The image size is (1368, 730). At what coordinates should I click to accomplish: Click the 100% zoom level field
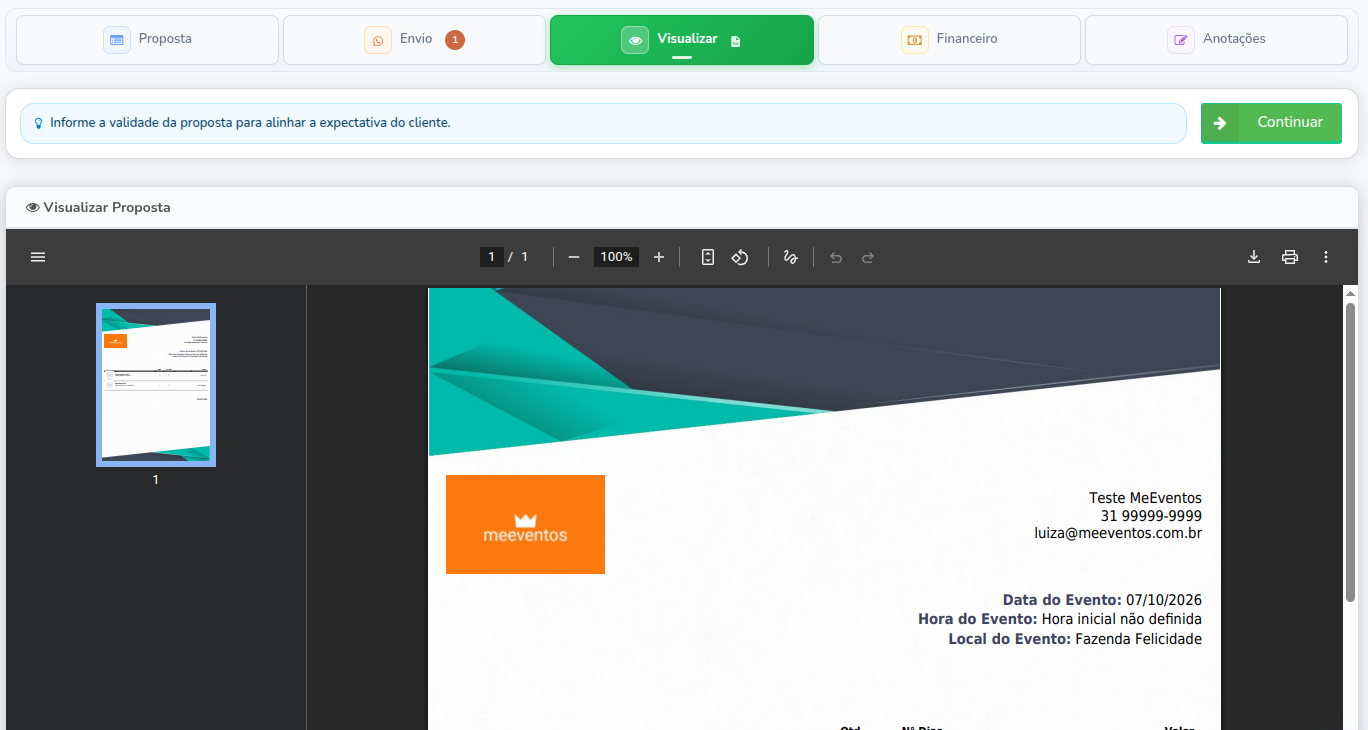(x=616, y=257)
